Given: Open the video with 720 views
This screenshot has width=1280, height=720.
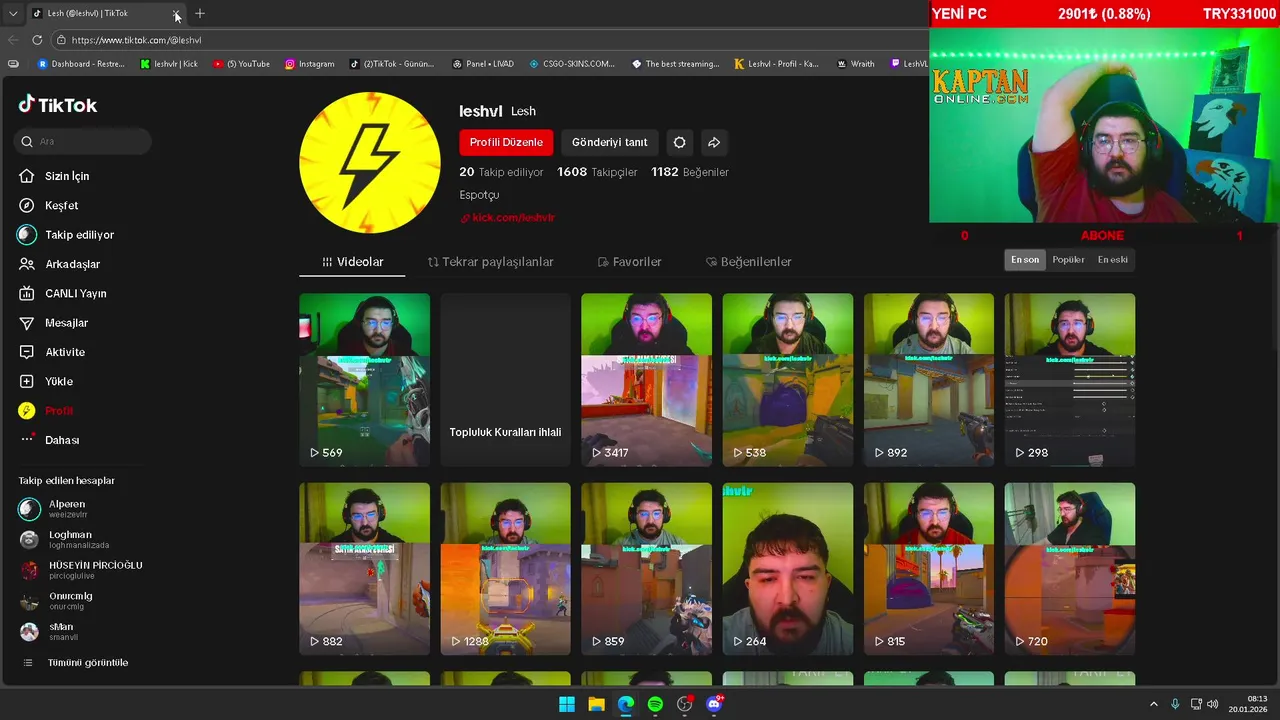Looking at the screenshot, I should 1070,569.
